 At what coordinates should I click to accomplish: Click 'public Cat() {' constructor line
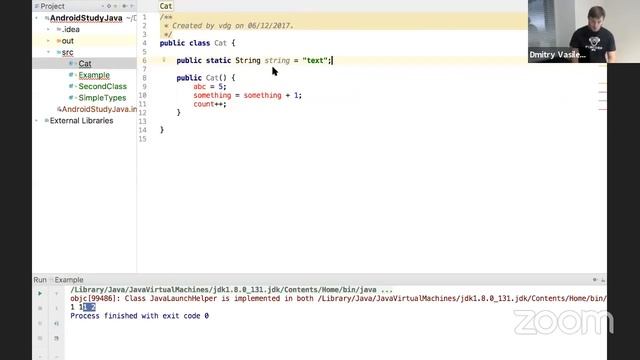pyautogui.click(x=206, y=78)
